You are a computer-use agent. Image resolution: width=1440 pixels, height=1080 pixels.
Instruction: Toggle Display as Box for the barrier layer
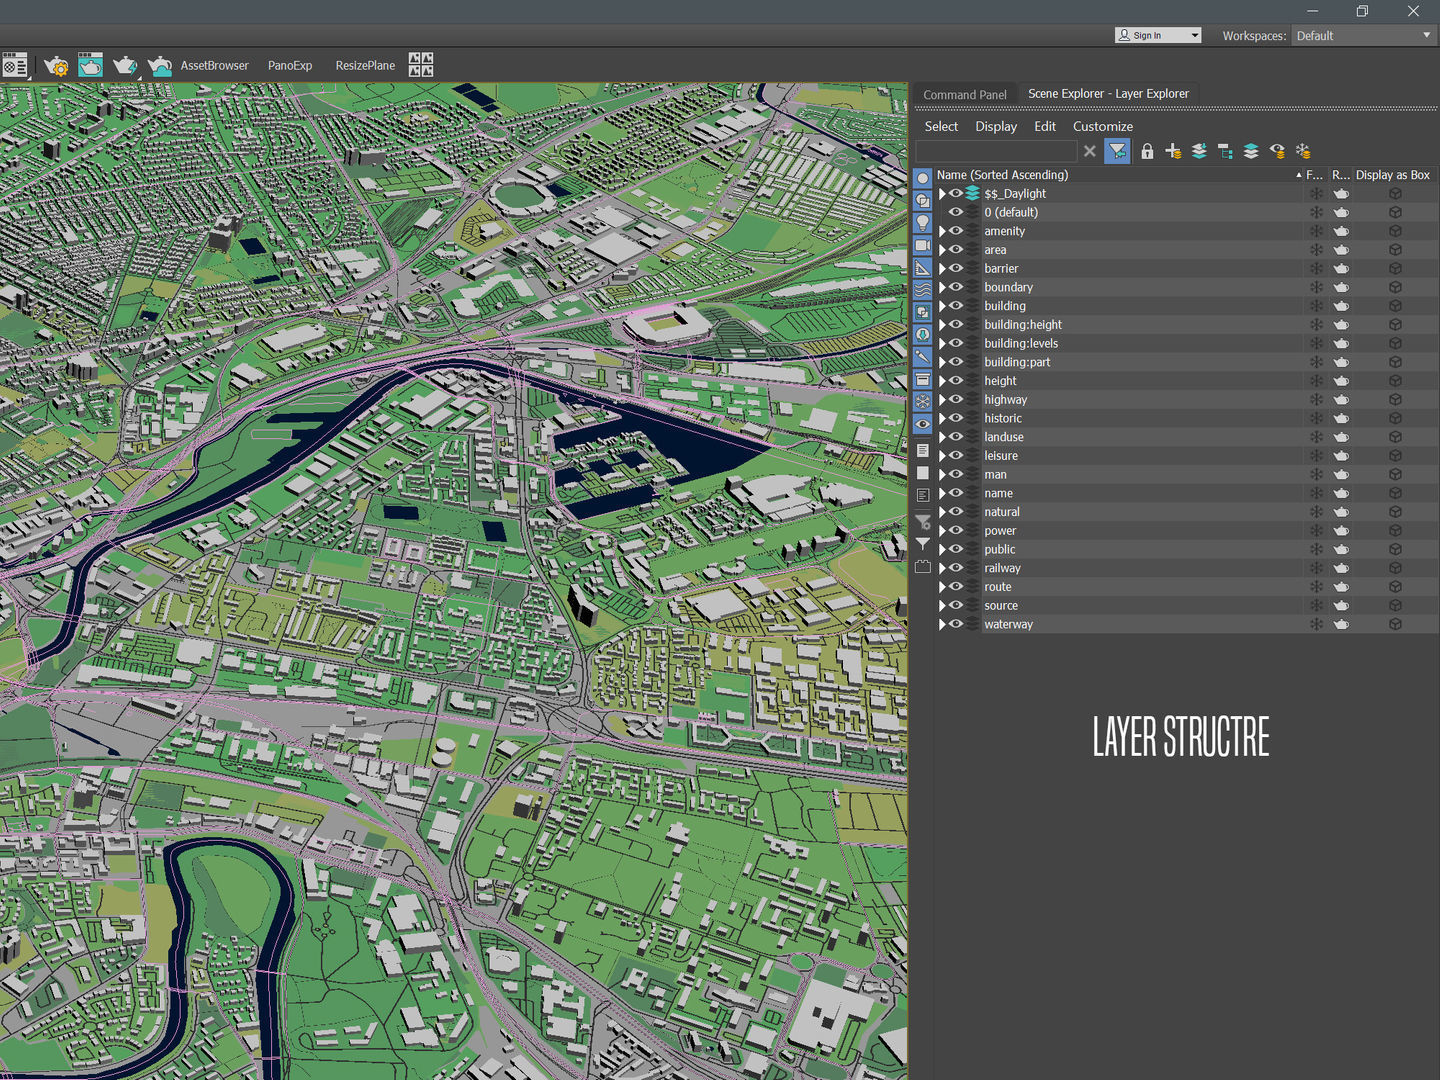click(x=1395, y=268)
